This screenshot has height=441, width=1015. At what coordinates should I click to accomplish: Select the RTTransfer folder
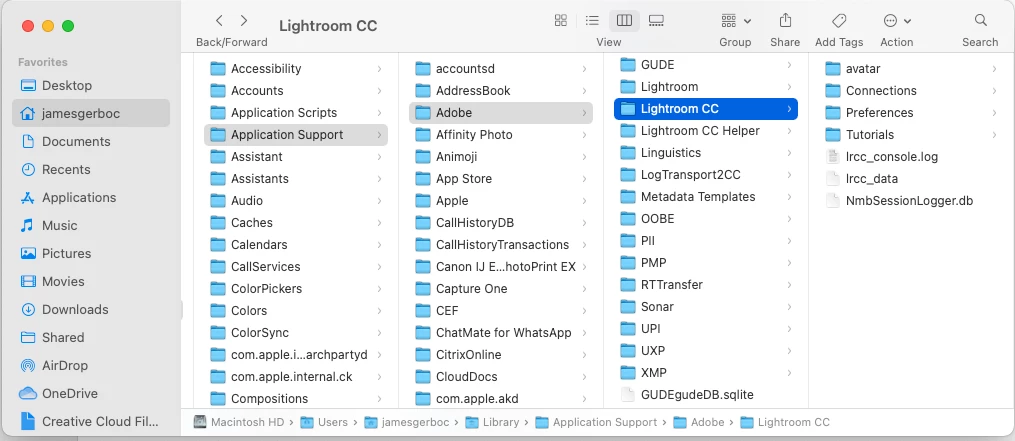(706, 285)
